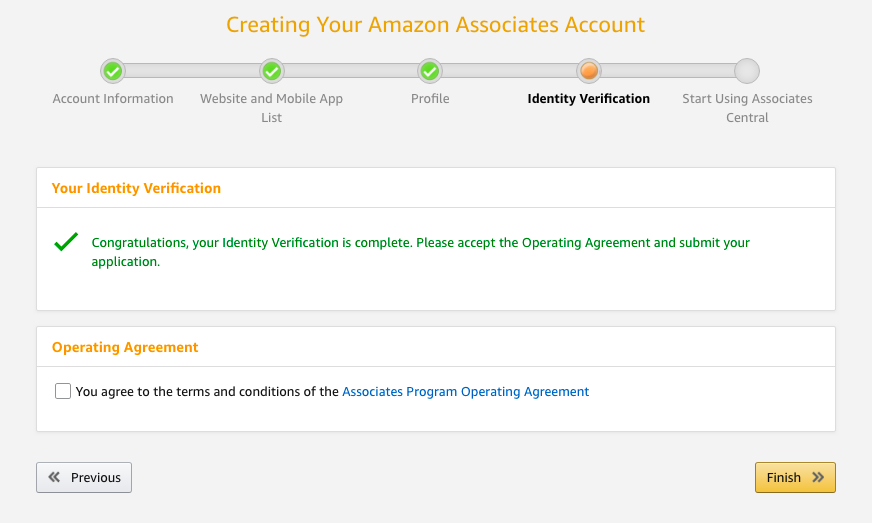Click the double left arrow on Previous
The image size is (872, 523).
tap(54, 478)
